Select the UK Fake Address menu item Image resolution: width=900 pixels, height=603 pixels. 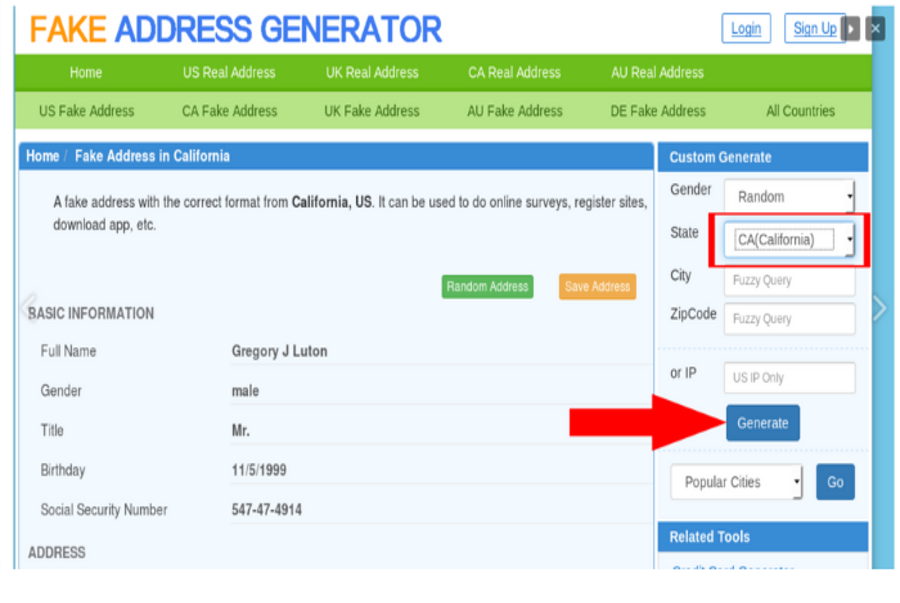(x=372, y=111)
